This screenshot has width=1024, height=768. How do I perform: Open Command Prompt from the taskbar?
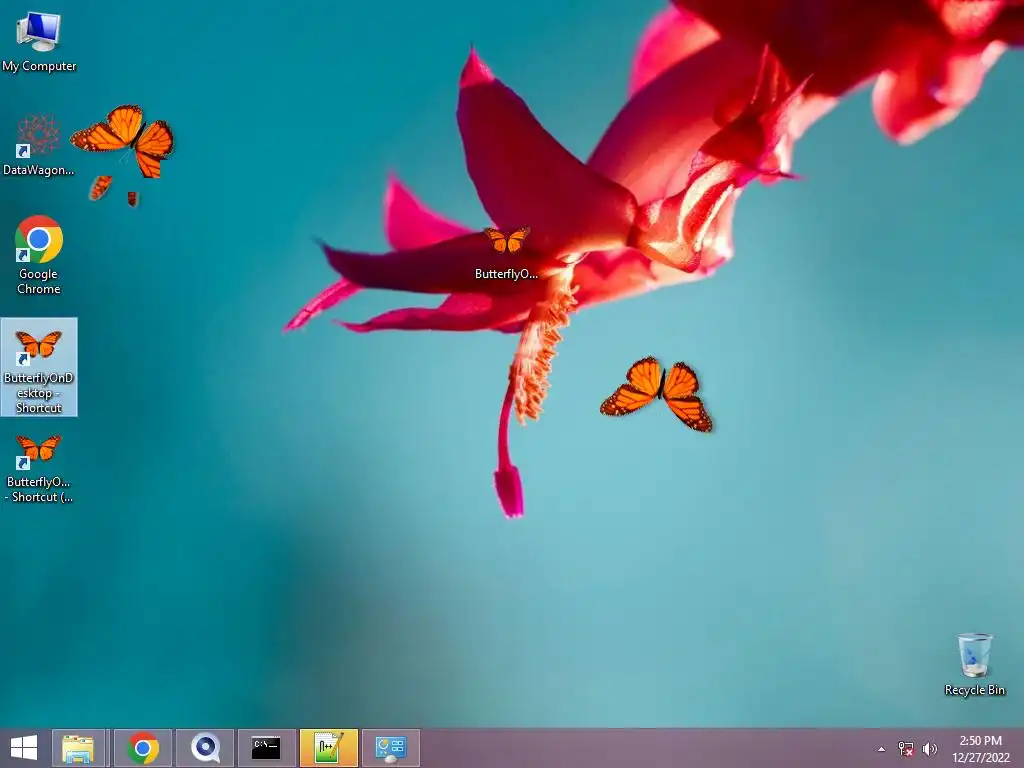pyautogui.click(x=266, y=748)
